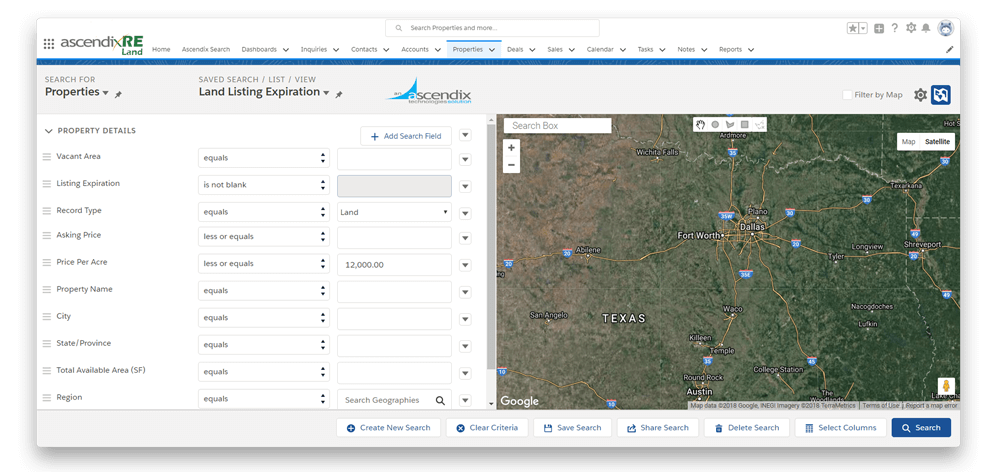Screen dimensions: 1000x472
Task: Click the Vacant Area drag handle icon
Action: coord(47,157)
